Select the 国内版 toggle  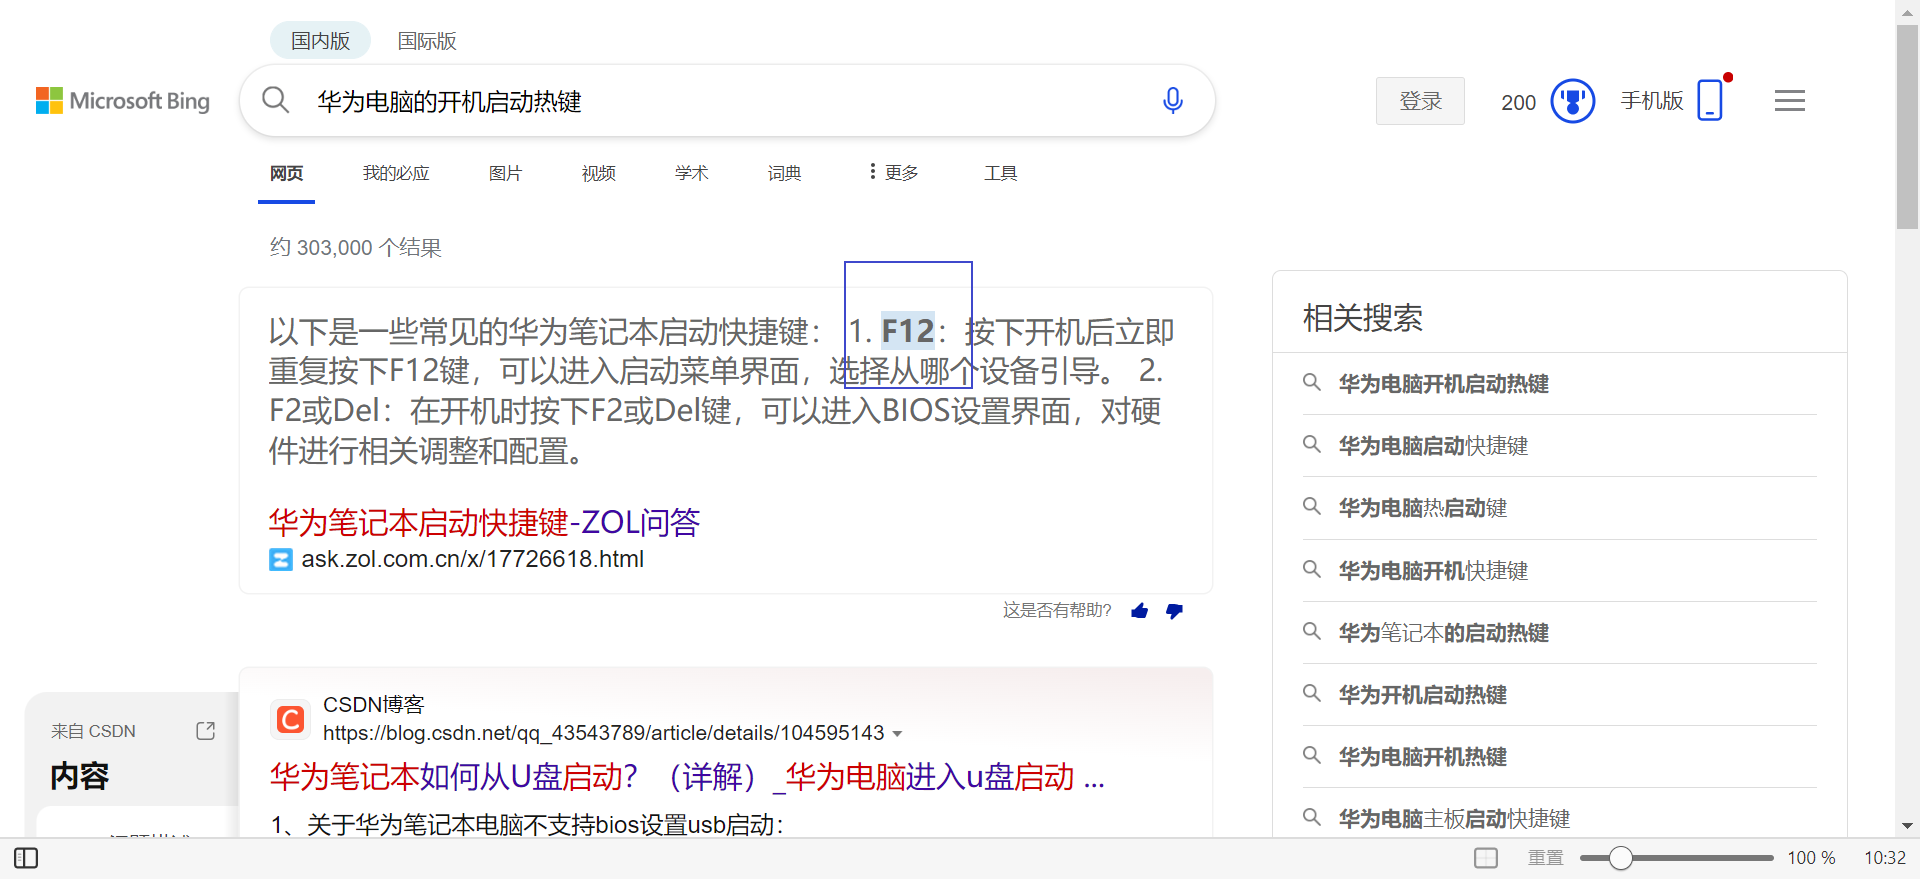tap(320, 41)
